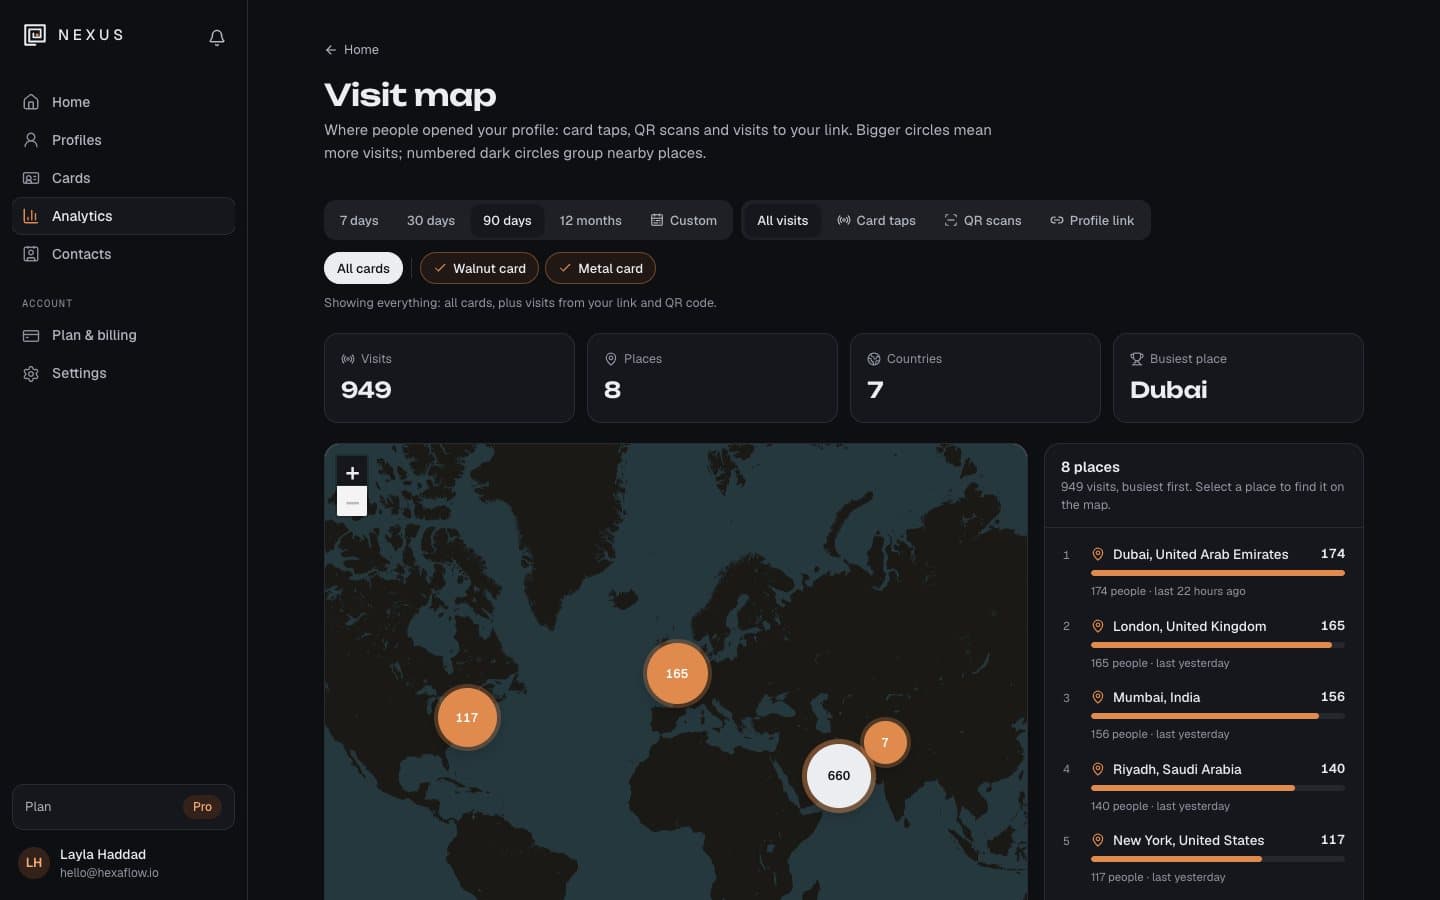Select Dubai, United Arab Emirates in list
Screen dimensions: 1440x900
(1204, 572)
